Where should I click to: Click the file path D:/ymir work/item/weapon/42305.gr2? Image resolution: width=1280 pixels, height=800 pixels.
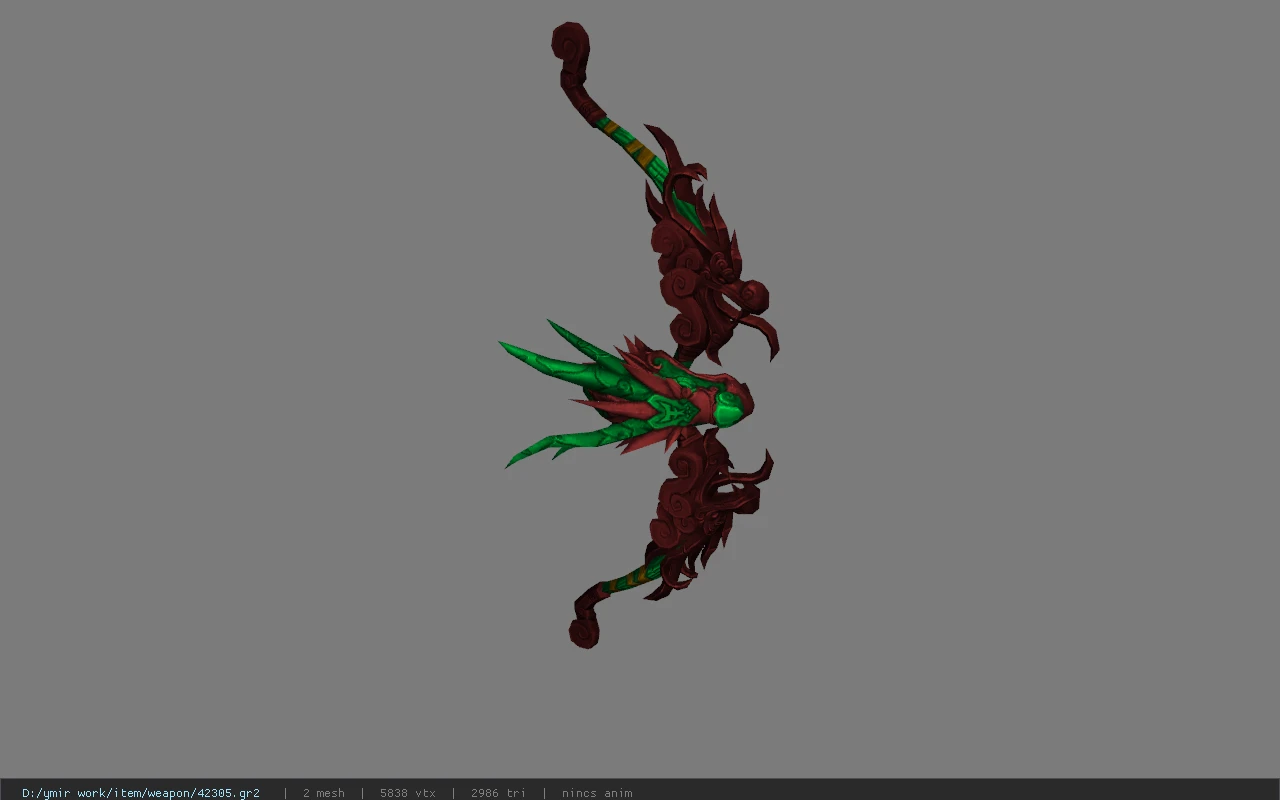click(x=141, y=793)
